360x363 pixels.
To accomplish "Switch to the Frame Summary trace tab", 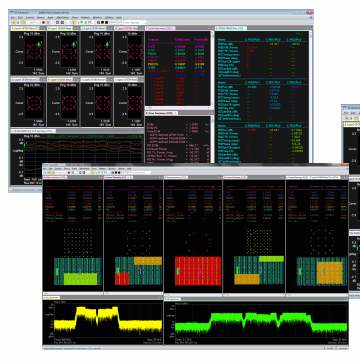I will click(x=159, y=29).
